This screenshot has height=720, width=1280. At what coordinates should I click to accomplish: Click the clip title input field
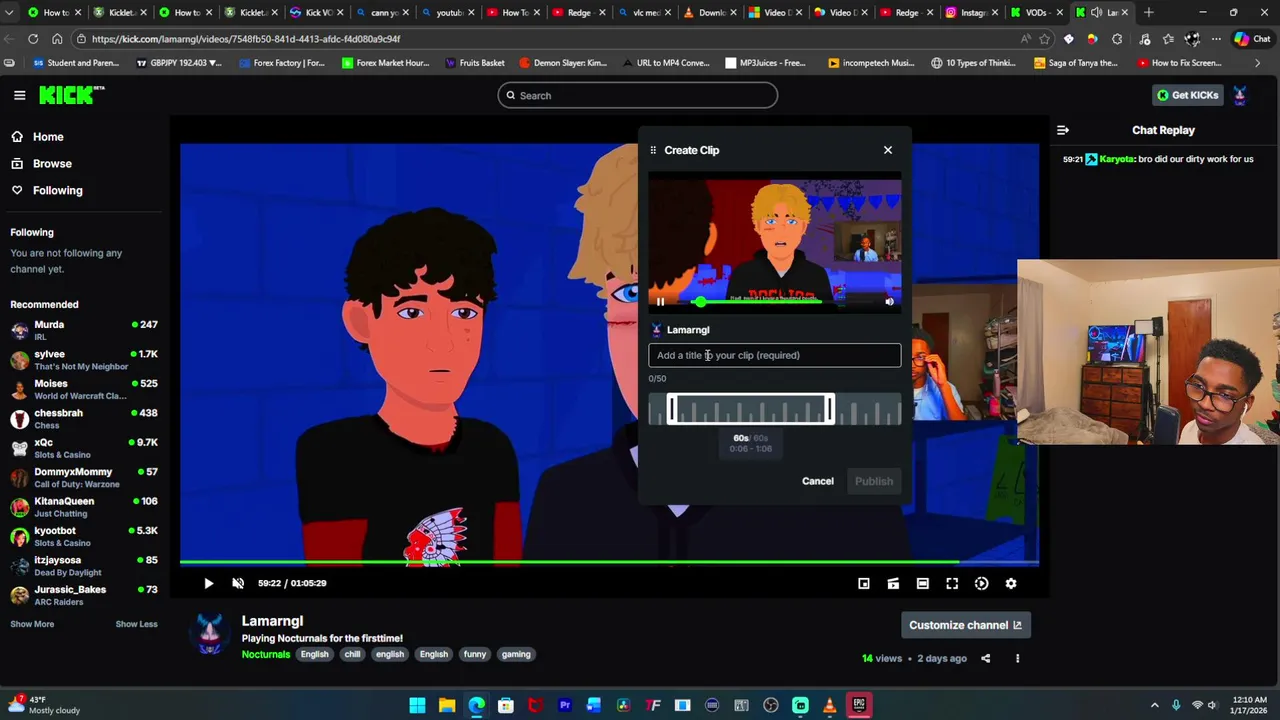(774, 355)
